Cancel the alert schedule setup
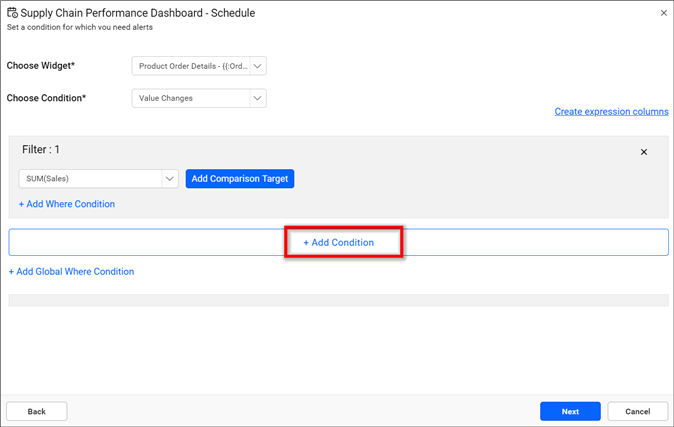 [x=637, y=411]
